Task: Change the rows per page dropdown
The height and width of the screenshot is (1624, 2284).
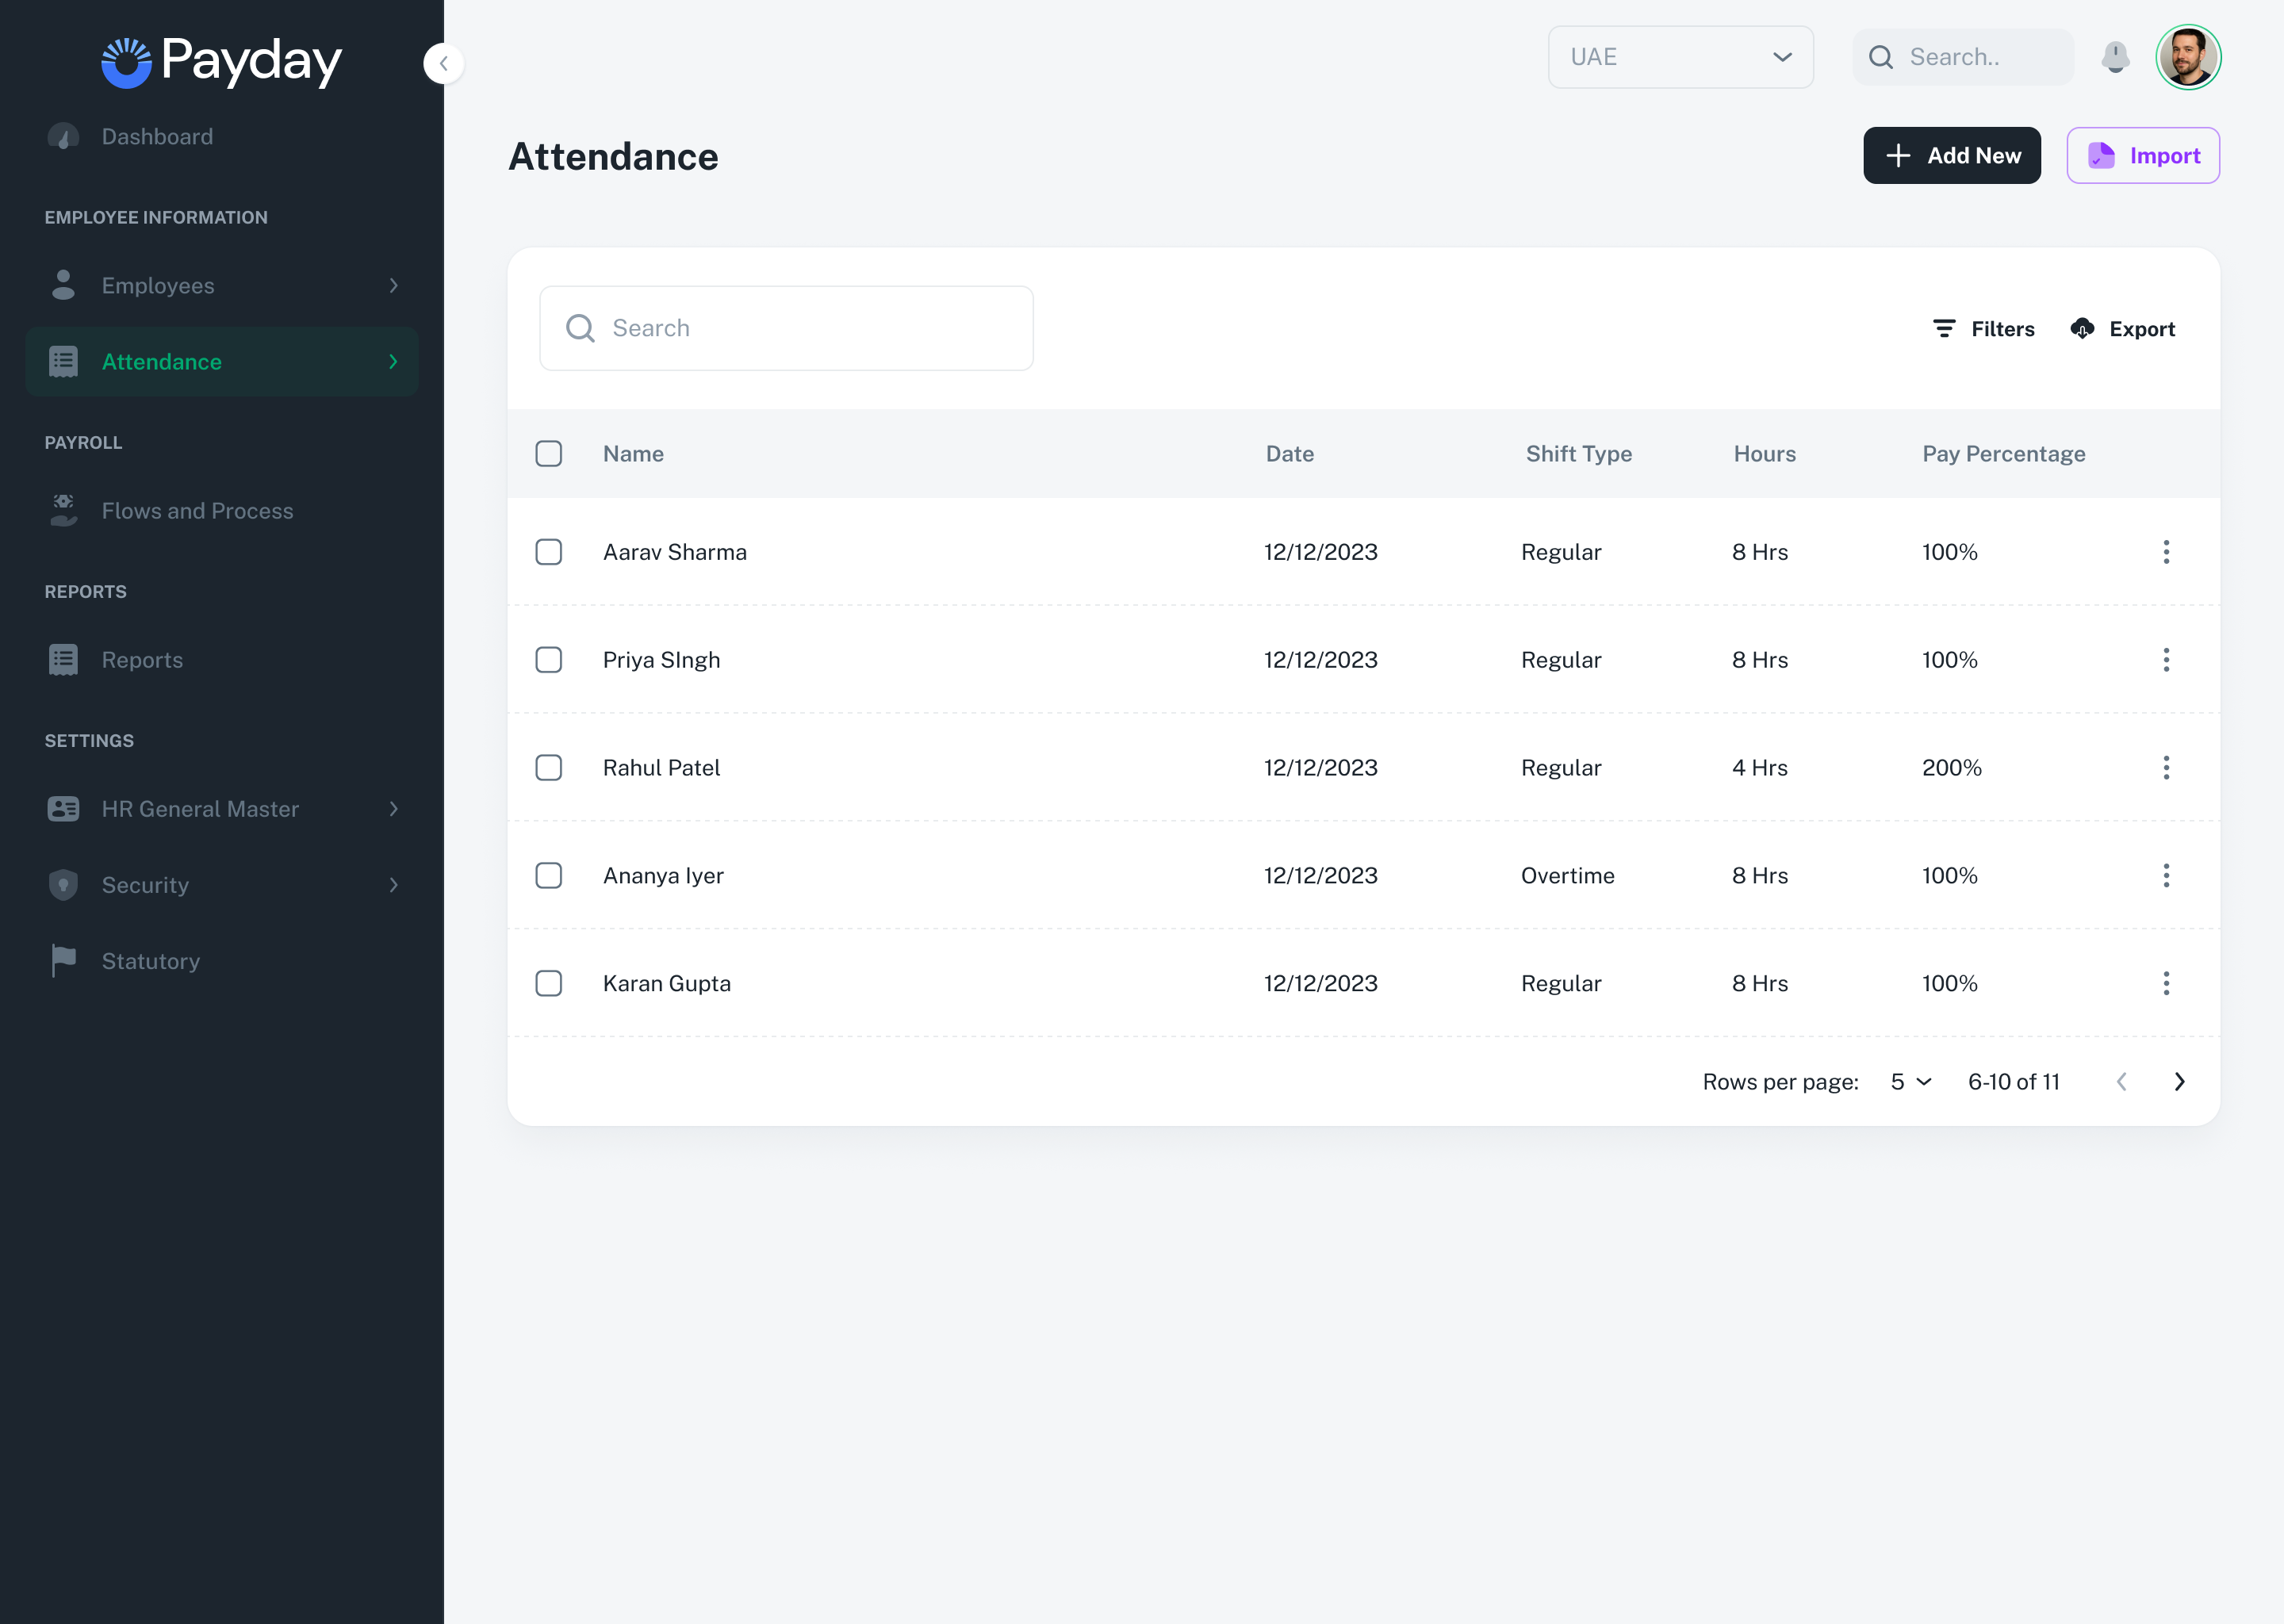Action: 1910,1082
